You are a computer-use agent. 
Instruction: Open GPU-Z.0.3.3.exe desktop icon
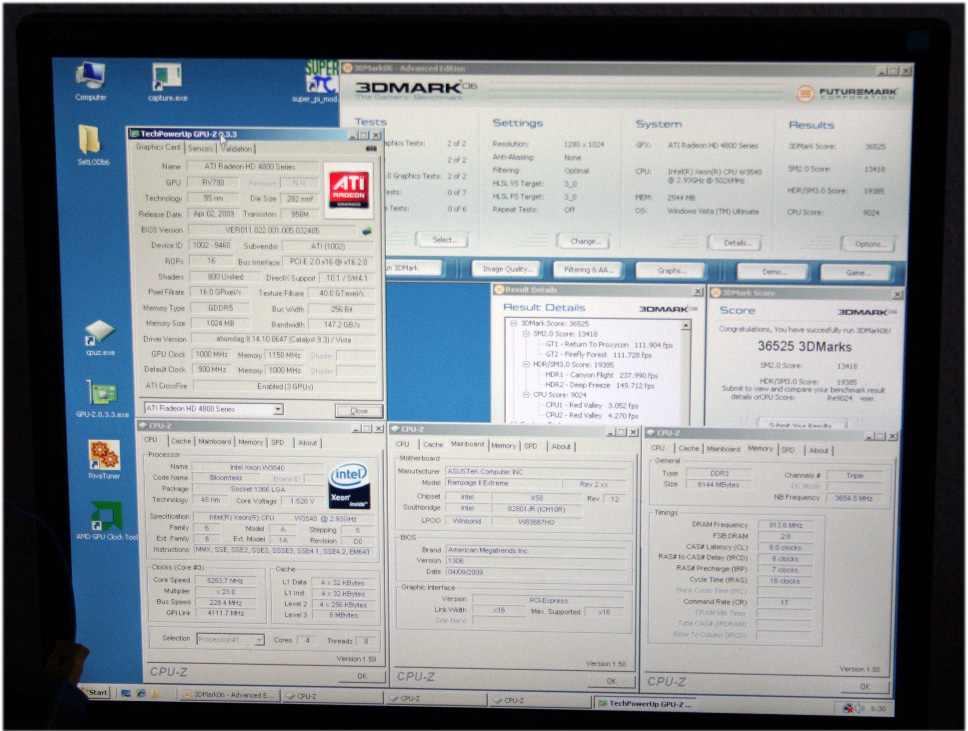click(x=102, y=398)
